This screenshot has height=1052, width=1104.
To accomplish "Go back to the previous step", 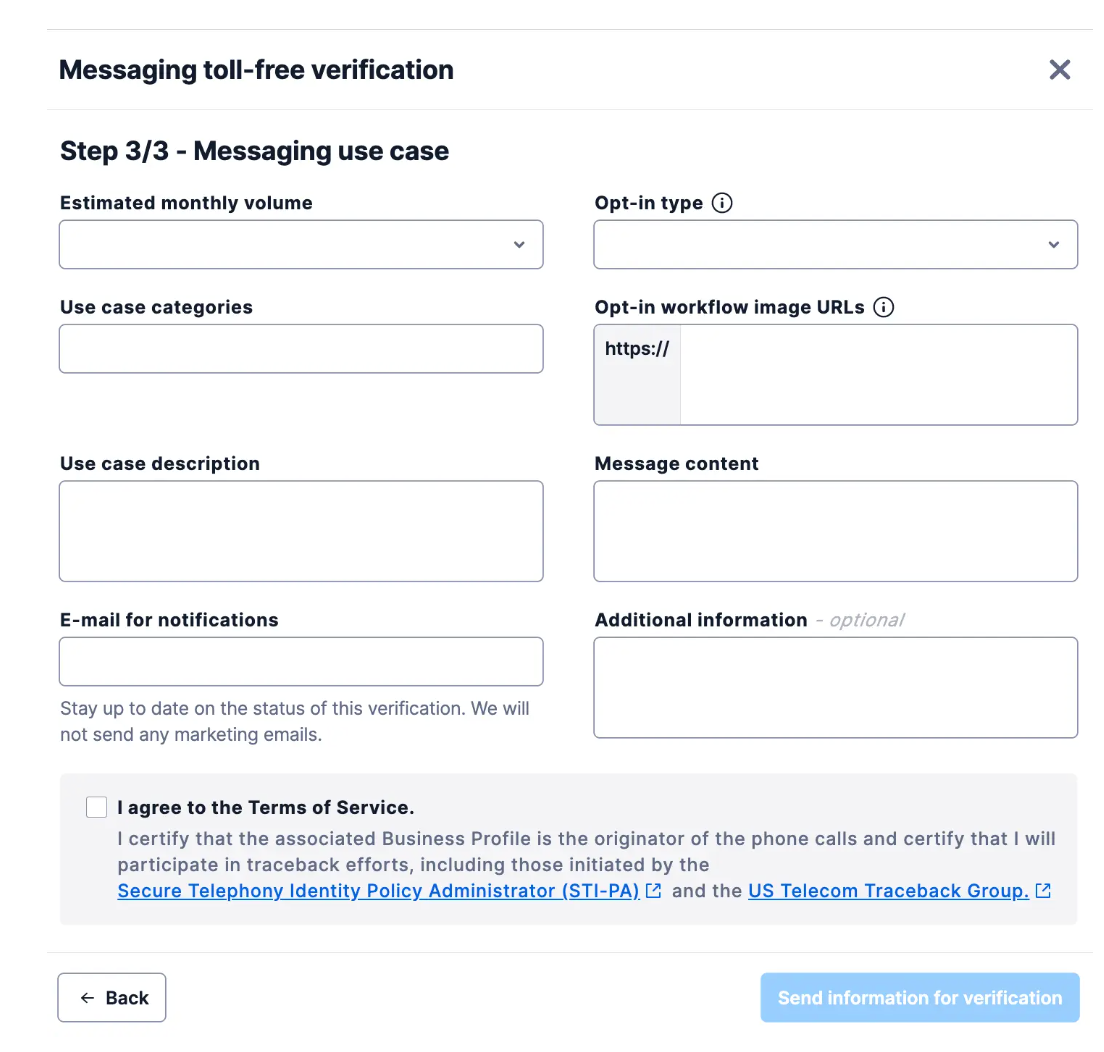I will coord(112,998).
